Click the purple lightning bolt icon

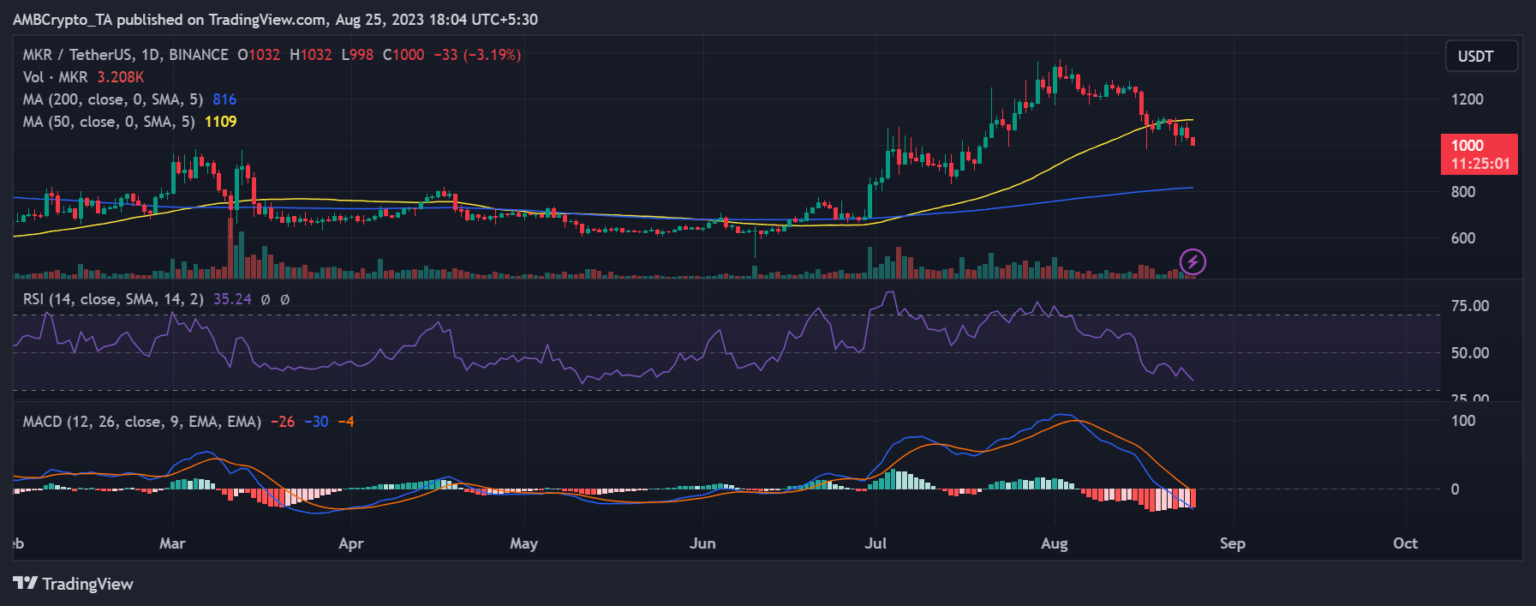pyautogui.click(x=1192, y=262)
